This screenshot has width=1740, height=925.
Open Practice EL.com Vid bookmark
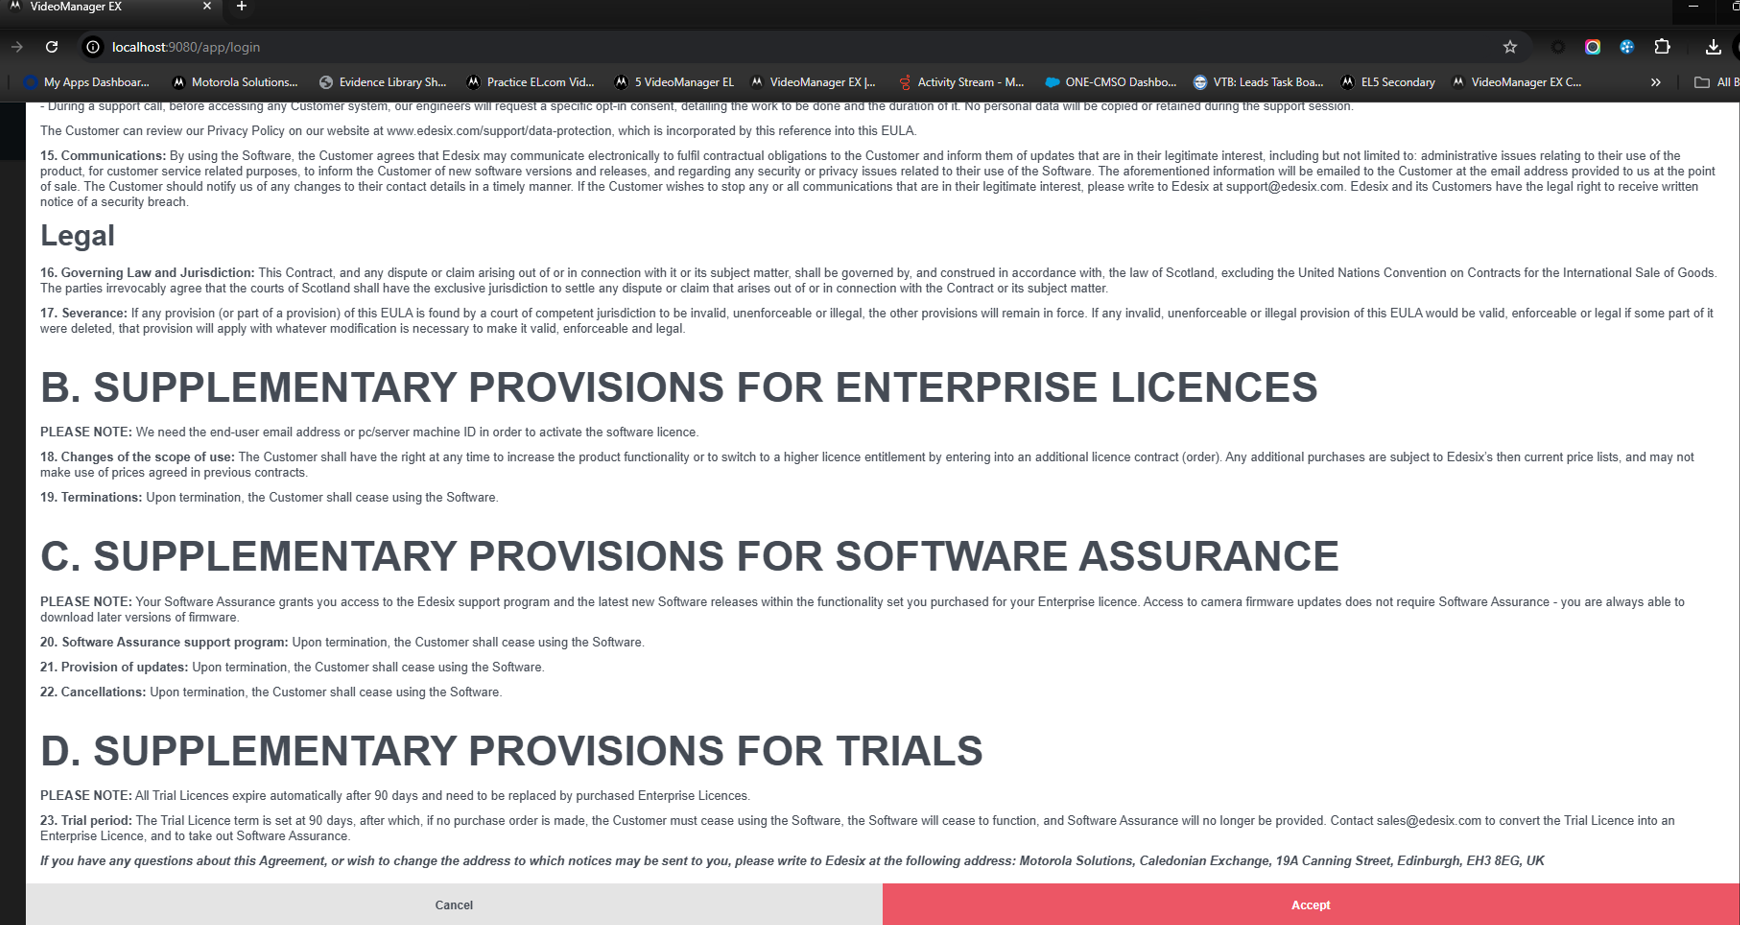(x=530, y=82)
